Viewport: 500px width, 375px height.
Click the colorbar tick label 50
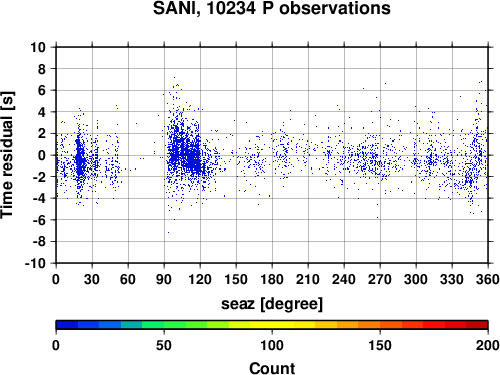164,345
